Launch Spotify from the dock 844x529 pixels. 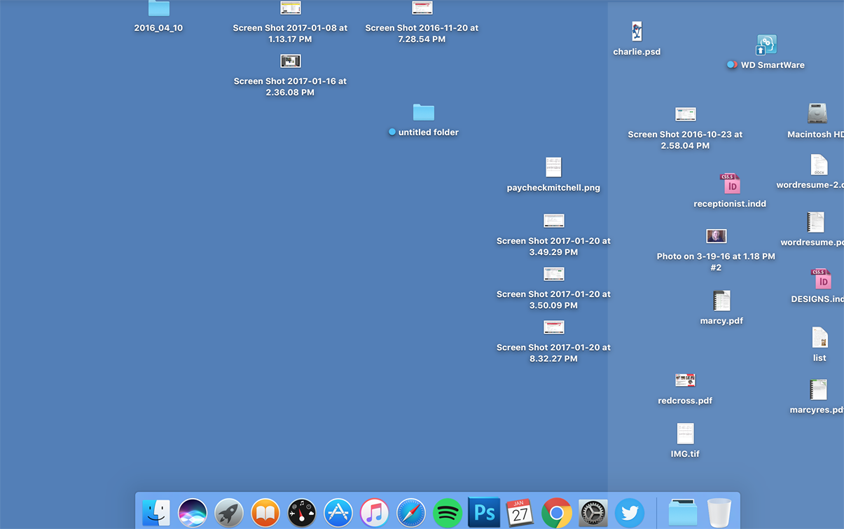tap(447, 512)
